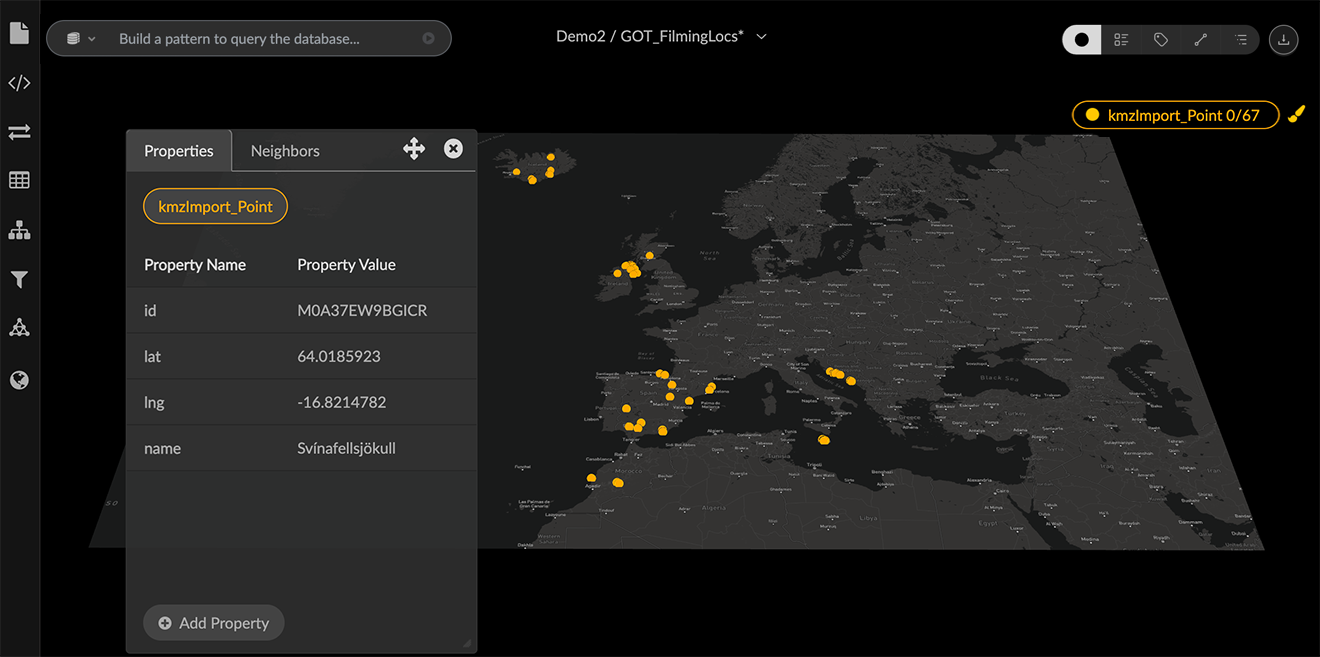1320x657 pixels.
Task: Open the code editor icon in sidebar
Action: (x=19, y=83)
